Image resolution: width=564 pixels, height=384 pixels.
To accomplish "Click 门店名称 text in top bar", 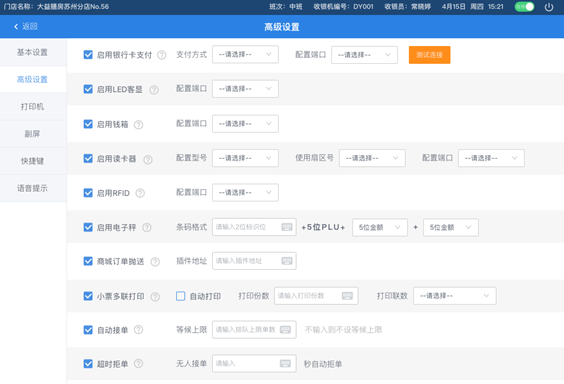I will pos(56,6).
